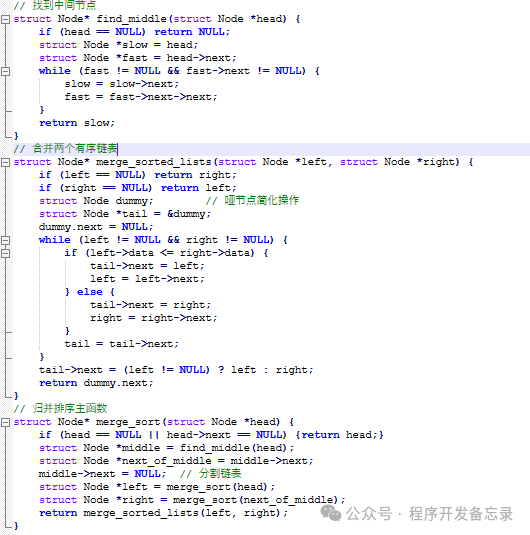Click line 'struct Node *middle = find_middle(head);'
This screenshot has width=530, height=535.
166,448
